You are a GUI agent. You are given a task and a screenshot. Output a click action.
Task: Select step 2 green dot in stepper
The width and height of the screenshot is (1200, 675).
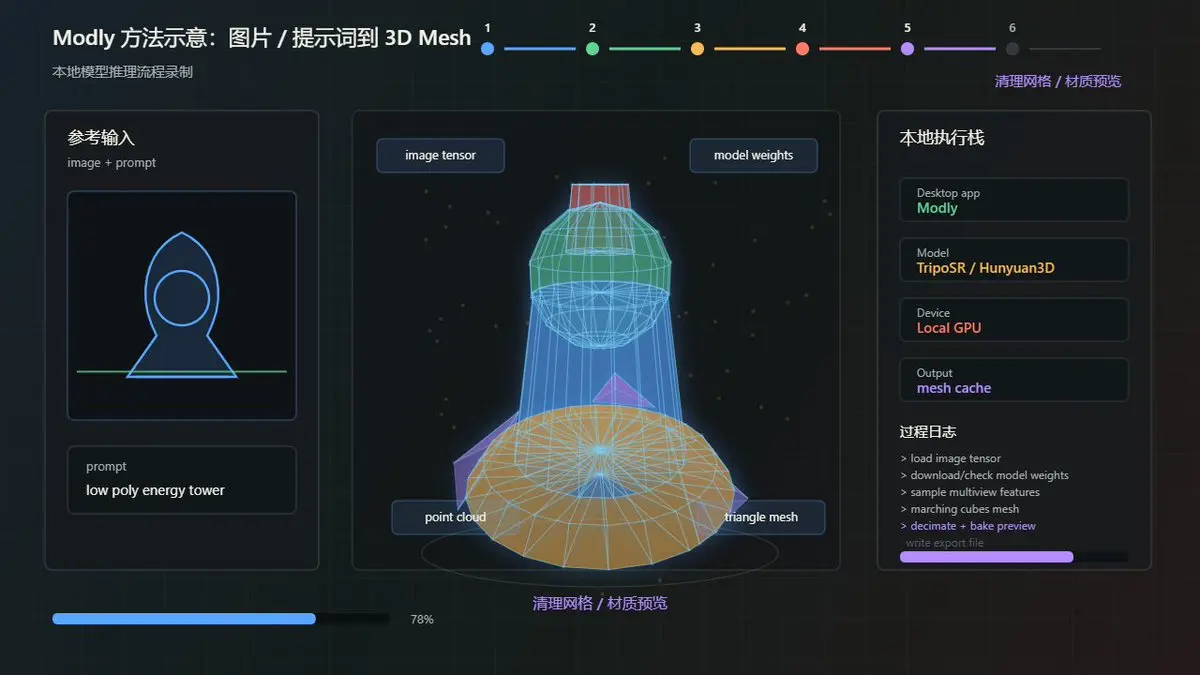(x=592, y=48)
